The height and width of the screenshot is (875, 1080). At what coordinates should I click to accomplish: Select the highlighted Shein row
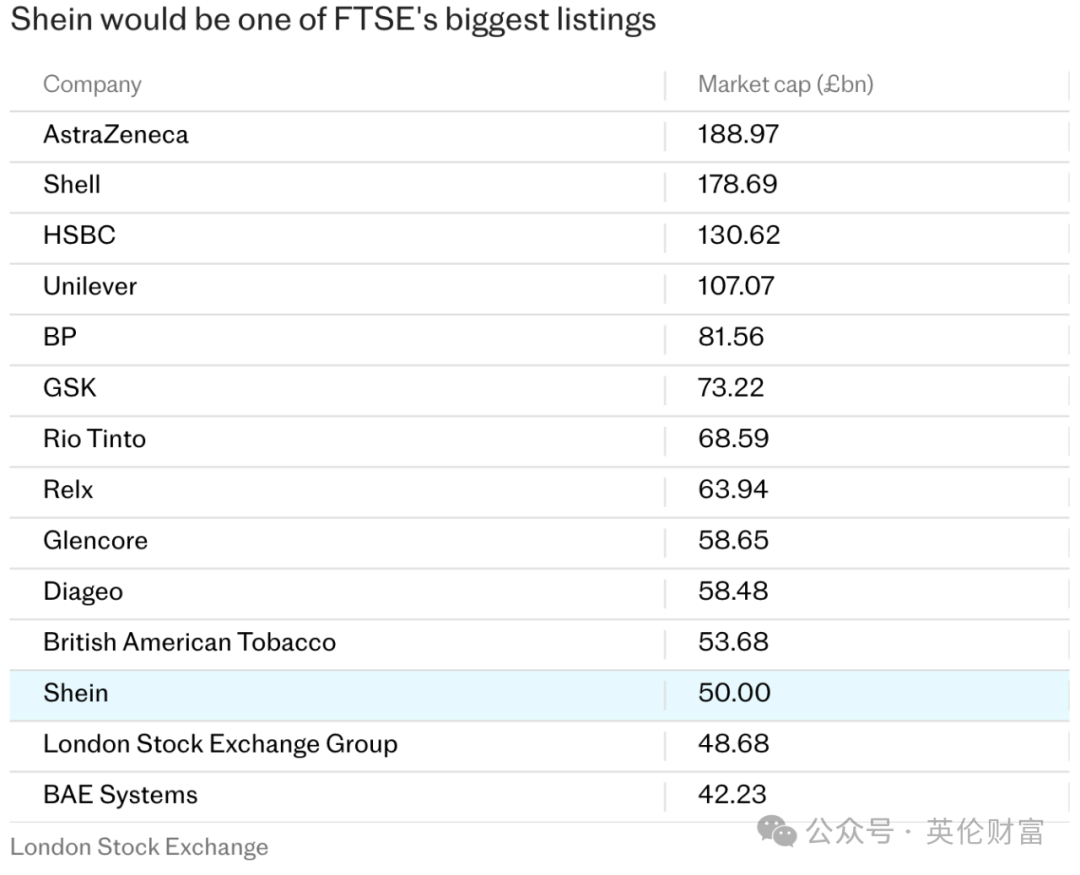(x=539, y=695)
